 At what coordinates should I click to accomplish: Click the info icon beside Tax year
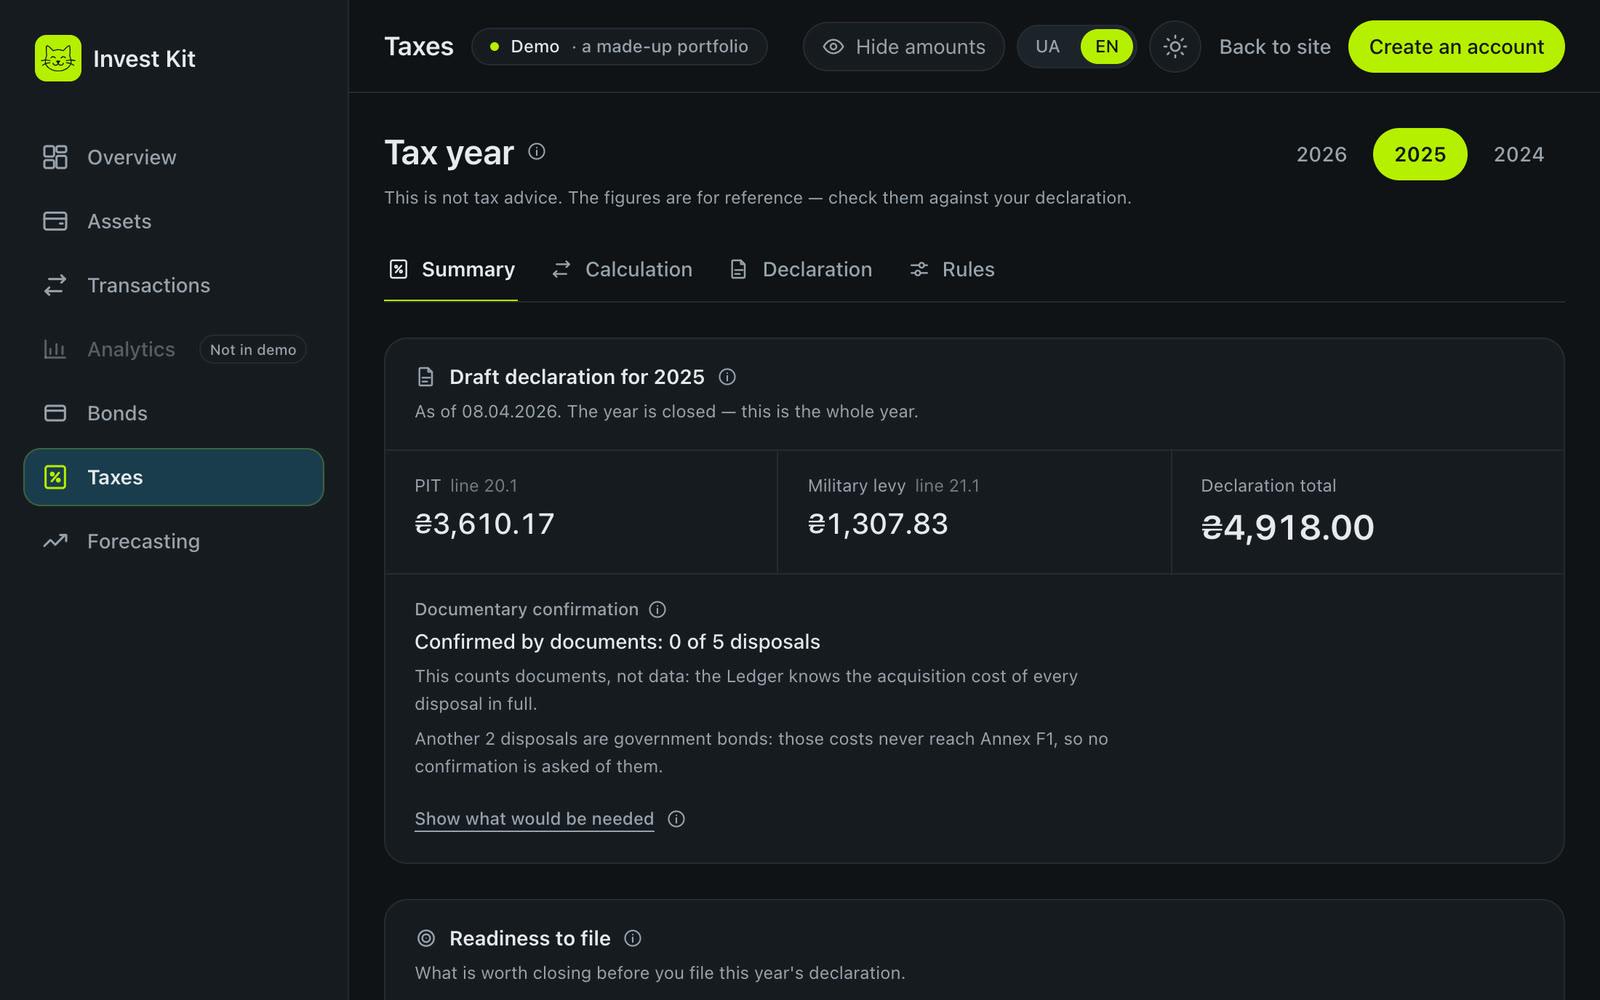point(537,152)
